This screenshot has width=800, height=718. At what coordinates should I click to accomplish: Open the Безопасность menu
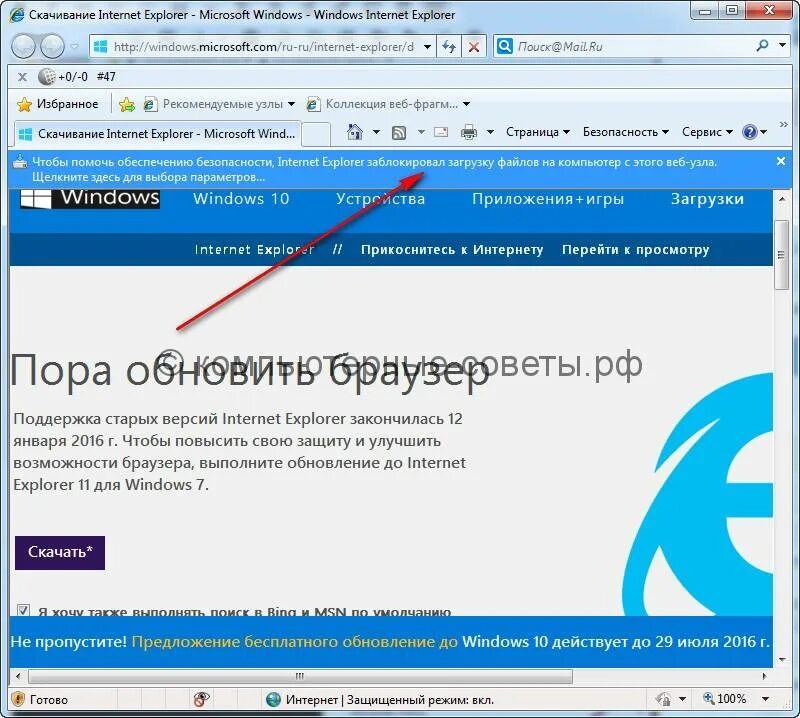point(626,132)
